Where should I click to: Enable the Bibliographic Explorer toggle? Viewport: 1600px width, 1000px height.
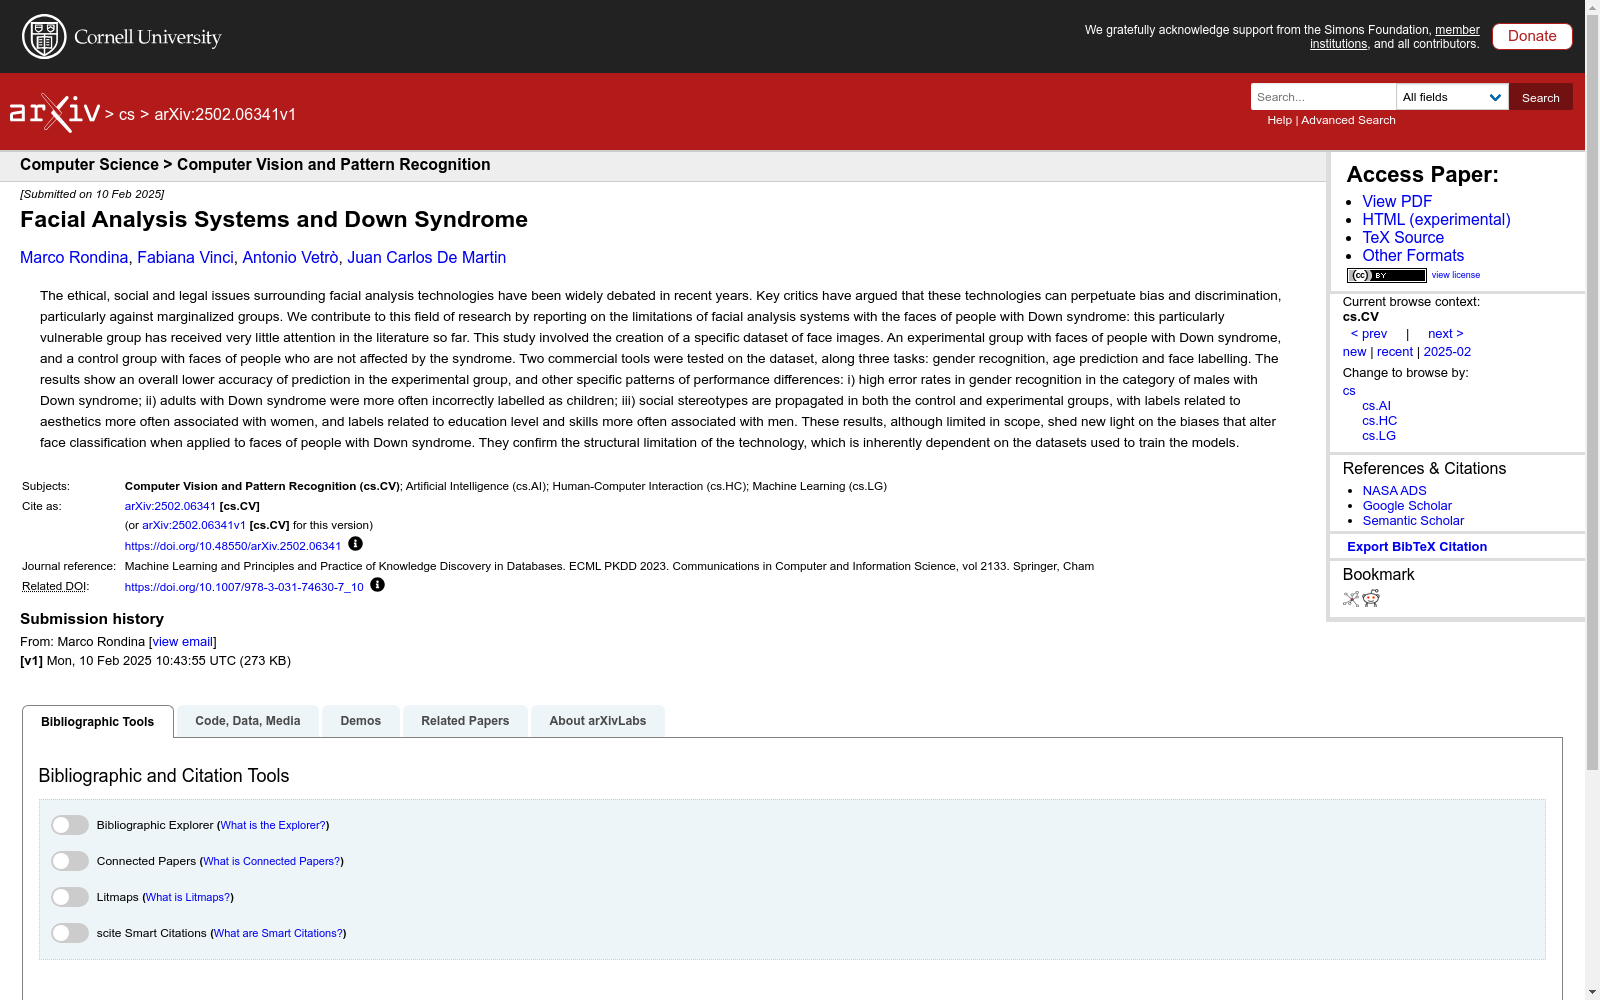point(70,825)
